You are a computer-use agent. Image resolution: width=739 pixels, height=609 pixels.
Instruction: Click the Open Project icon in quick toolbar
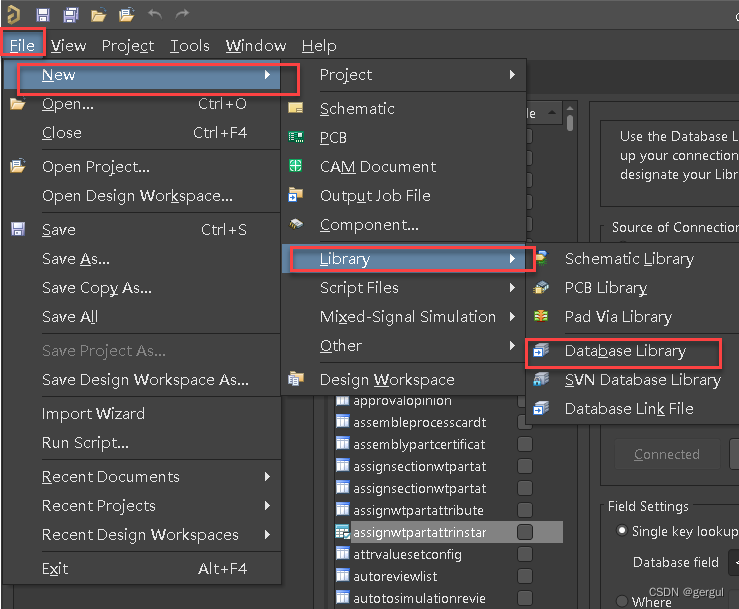coord(126,15)
